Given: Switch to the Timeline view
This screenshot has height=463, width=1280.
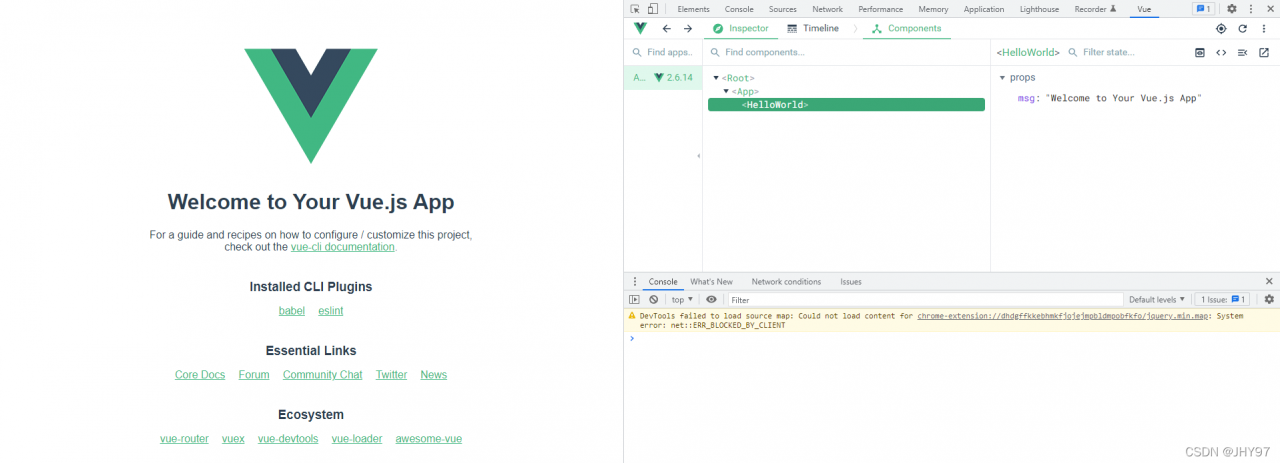Looking at the screenshot, I should tap(813, 28).
